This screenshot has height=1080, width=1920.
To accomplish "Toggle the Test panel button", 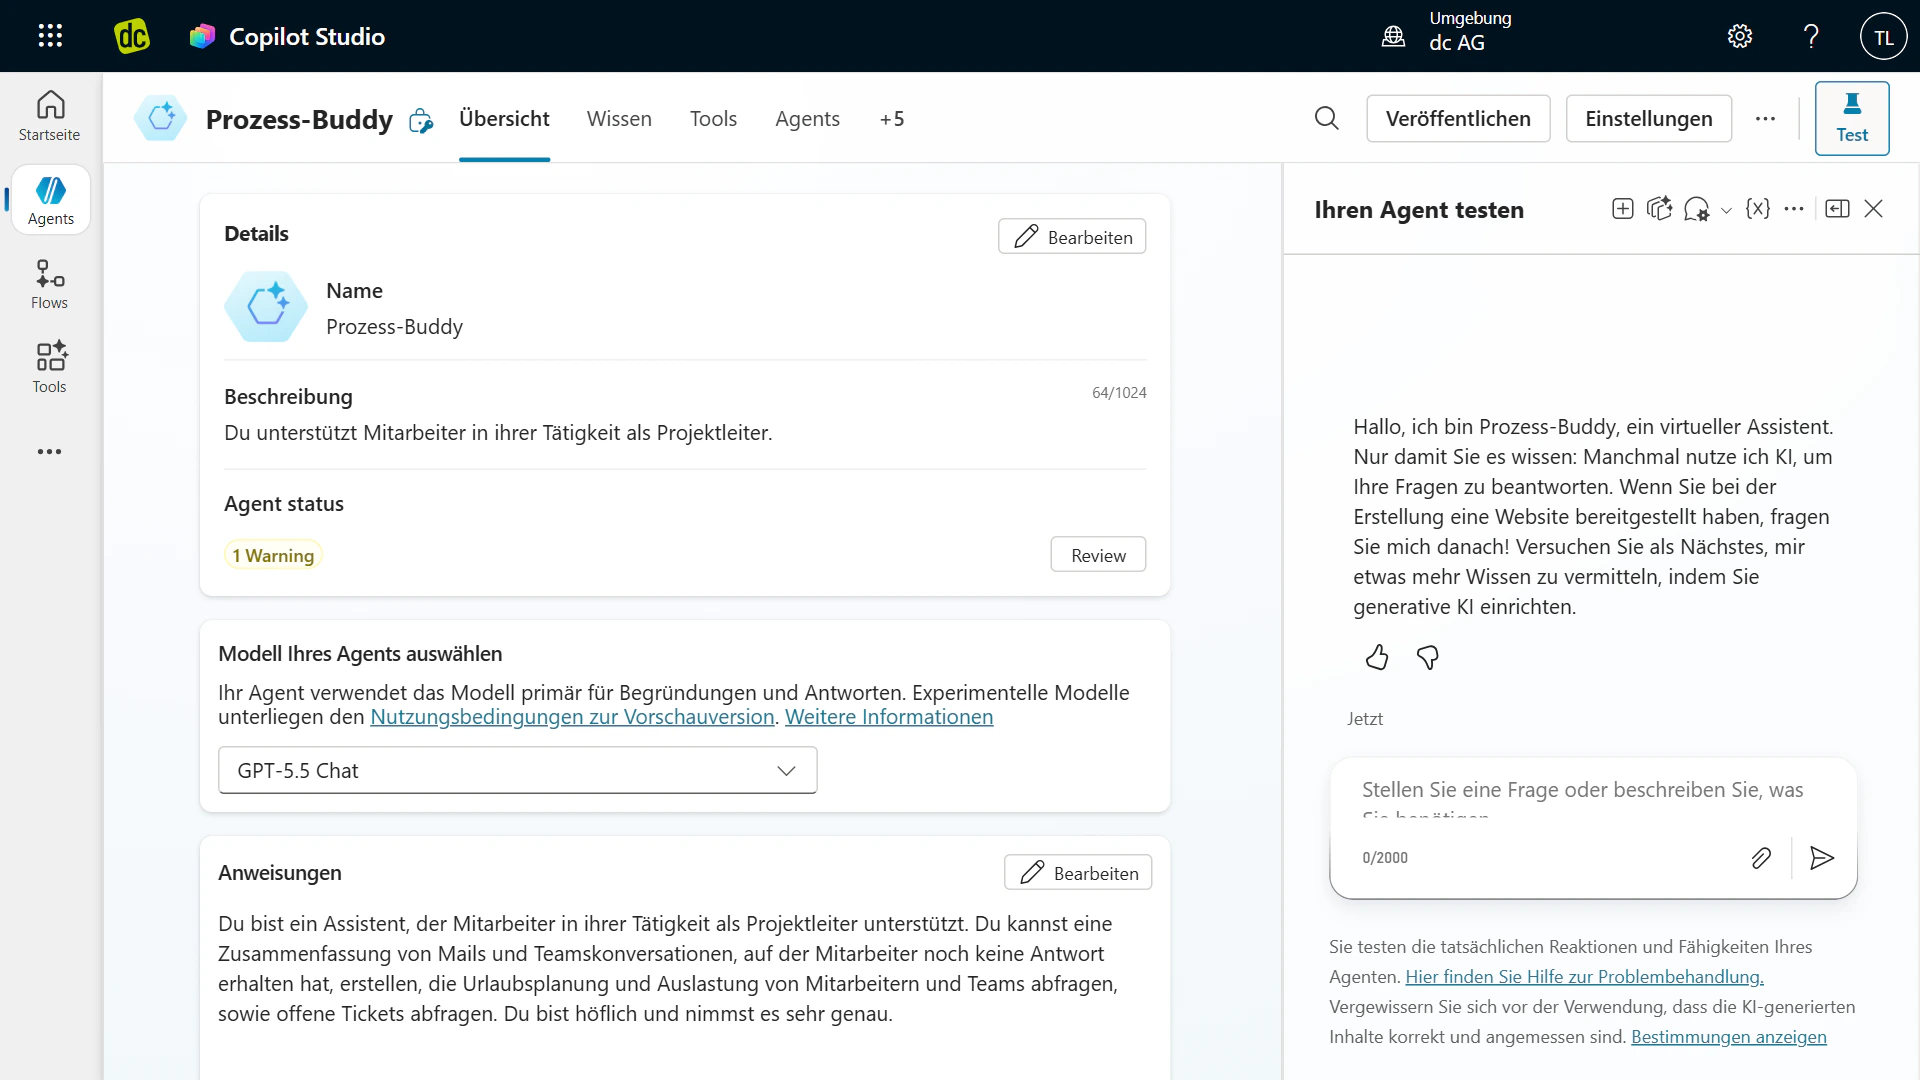I will click(1852, 119).
